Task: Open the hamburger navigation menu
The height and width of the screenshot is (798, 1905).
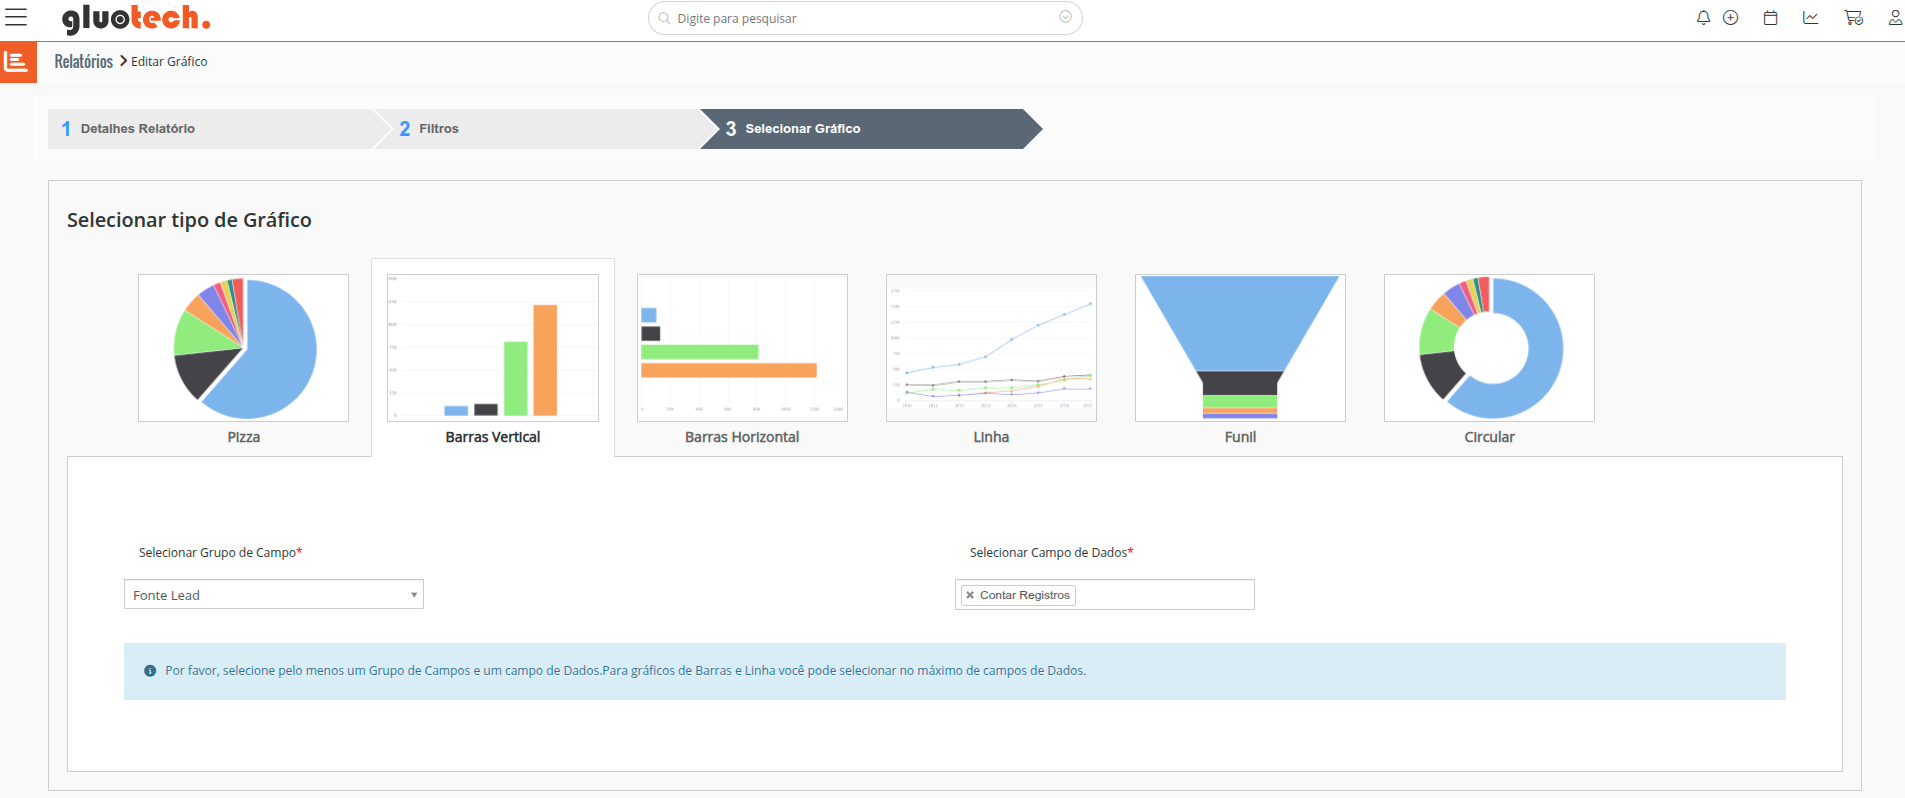Action: pos(16,17)
